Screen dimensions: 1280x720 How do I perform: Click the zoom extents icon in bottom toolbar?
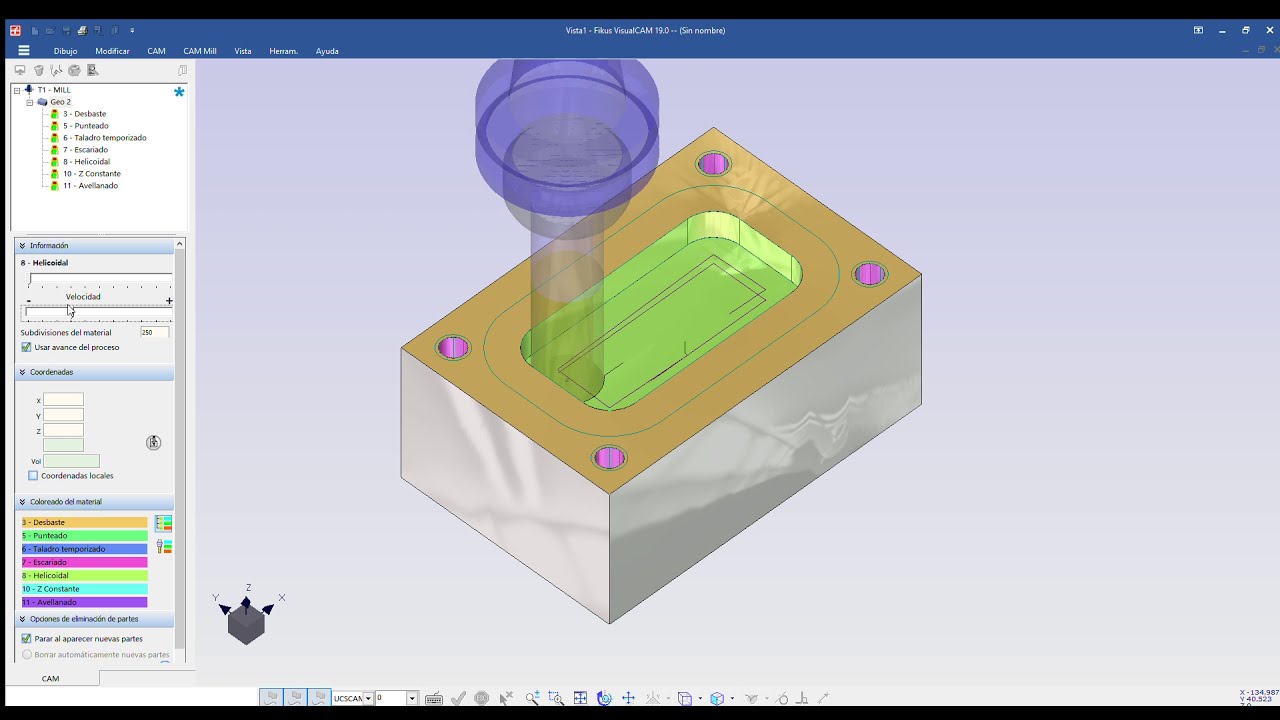click(580, 698)
